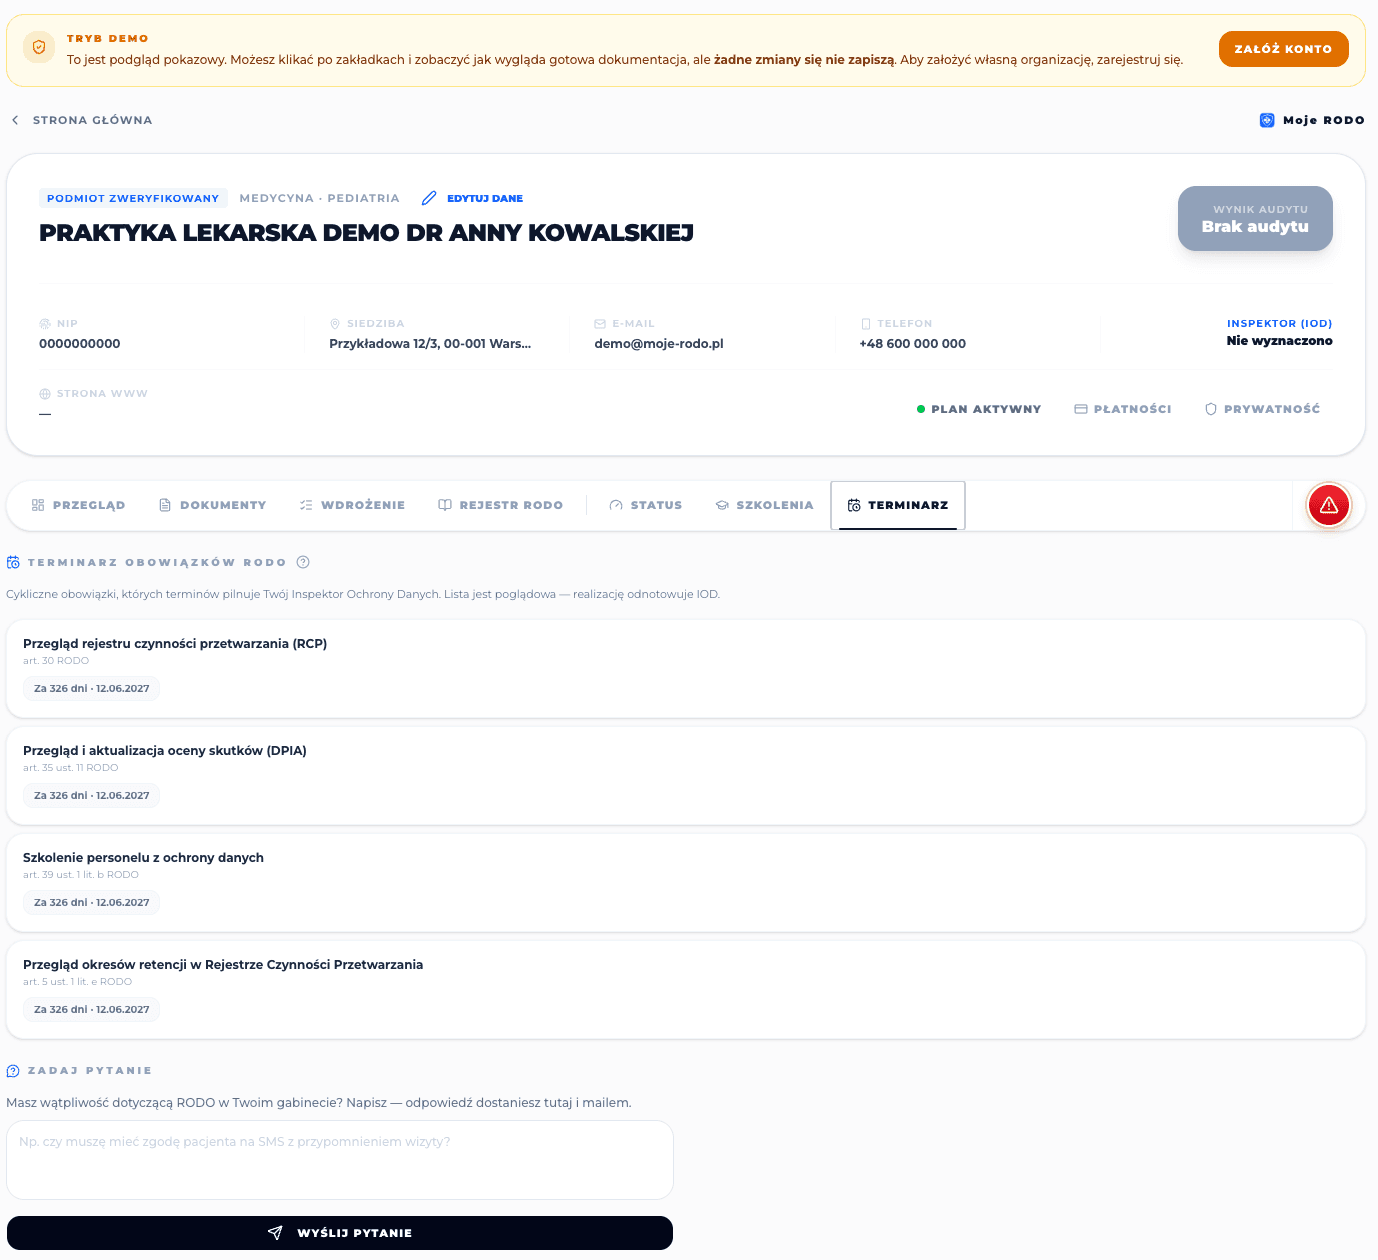Click the Szkolenia graduation cap icon

(722, 505)
